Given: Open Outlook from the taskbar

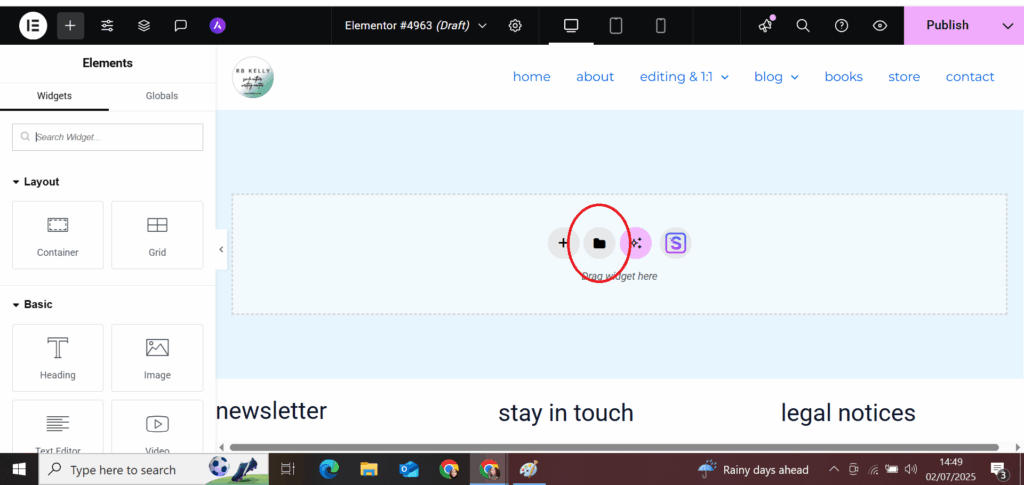Looking at the screenshot, I should click(409, 469).
